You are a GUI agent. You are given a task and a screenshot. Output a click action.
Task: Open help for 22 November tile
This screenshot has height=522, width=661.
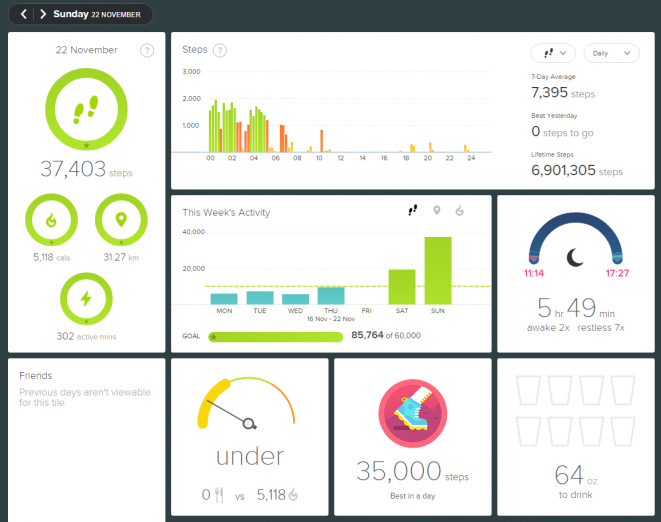pyautogui.click(x=147, y=51)
